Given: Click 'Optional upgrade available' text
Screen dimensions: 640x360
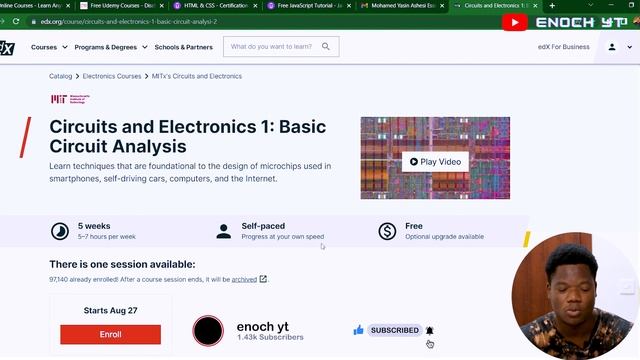Looking at the screenshot, I should click(444, 237).
